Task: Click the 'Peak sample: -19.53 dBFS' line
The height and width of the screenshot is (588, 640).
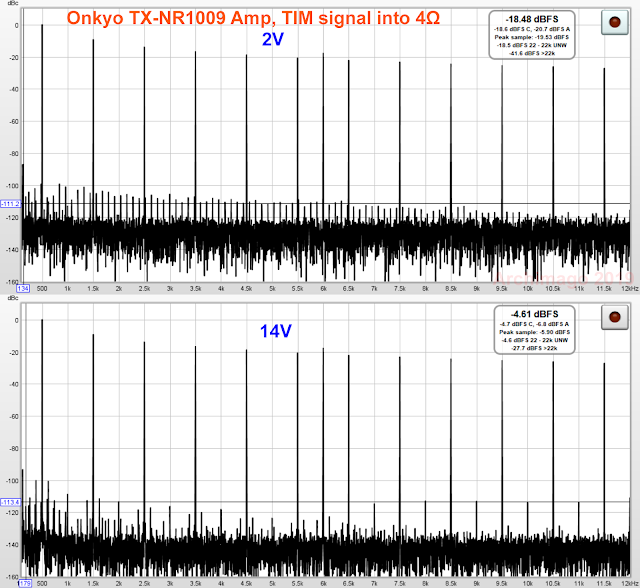Action: point(532,37)
